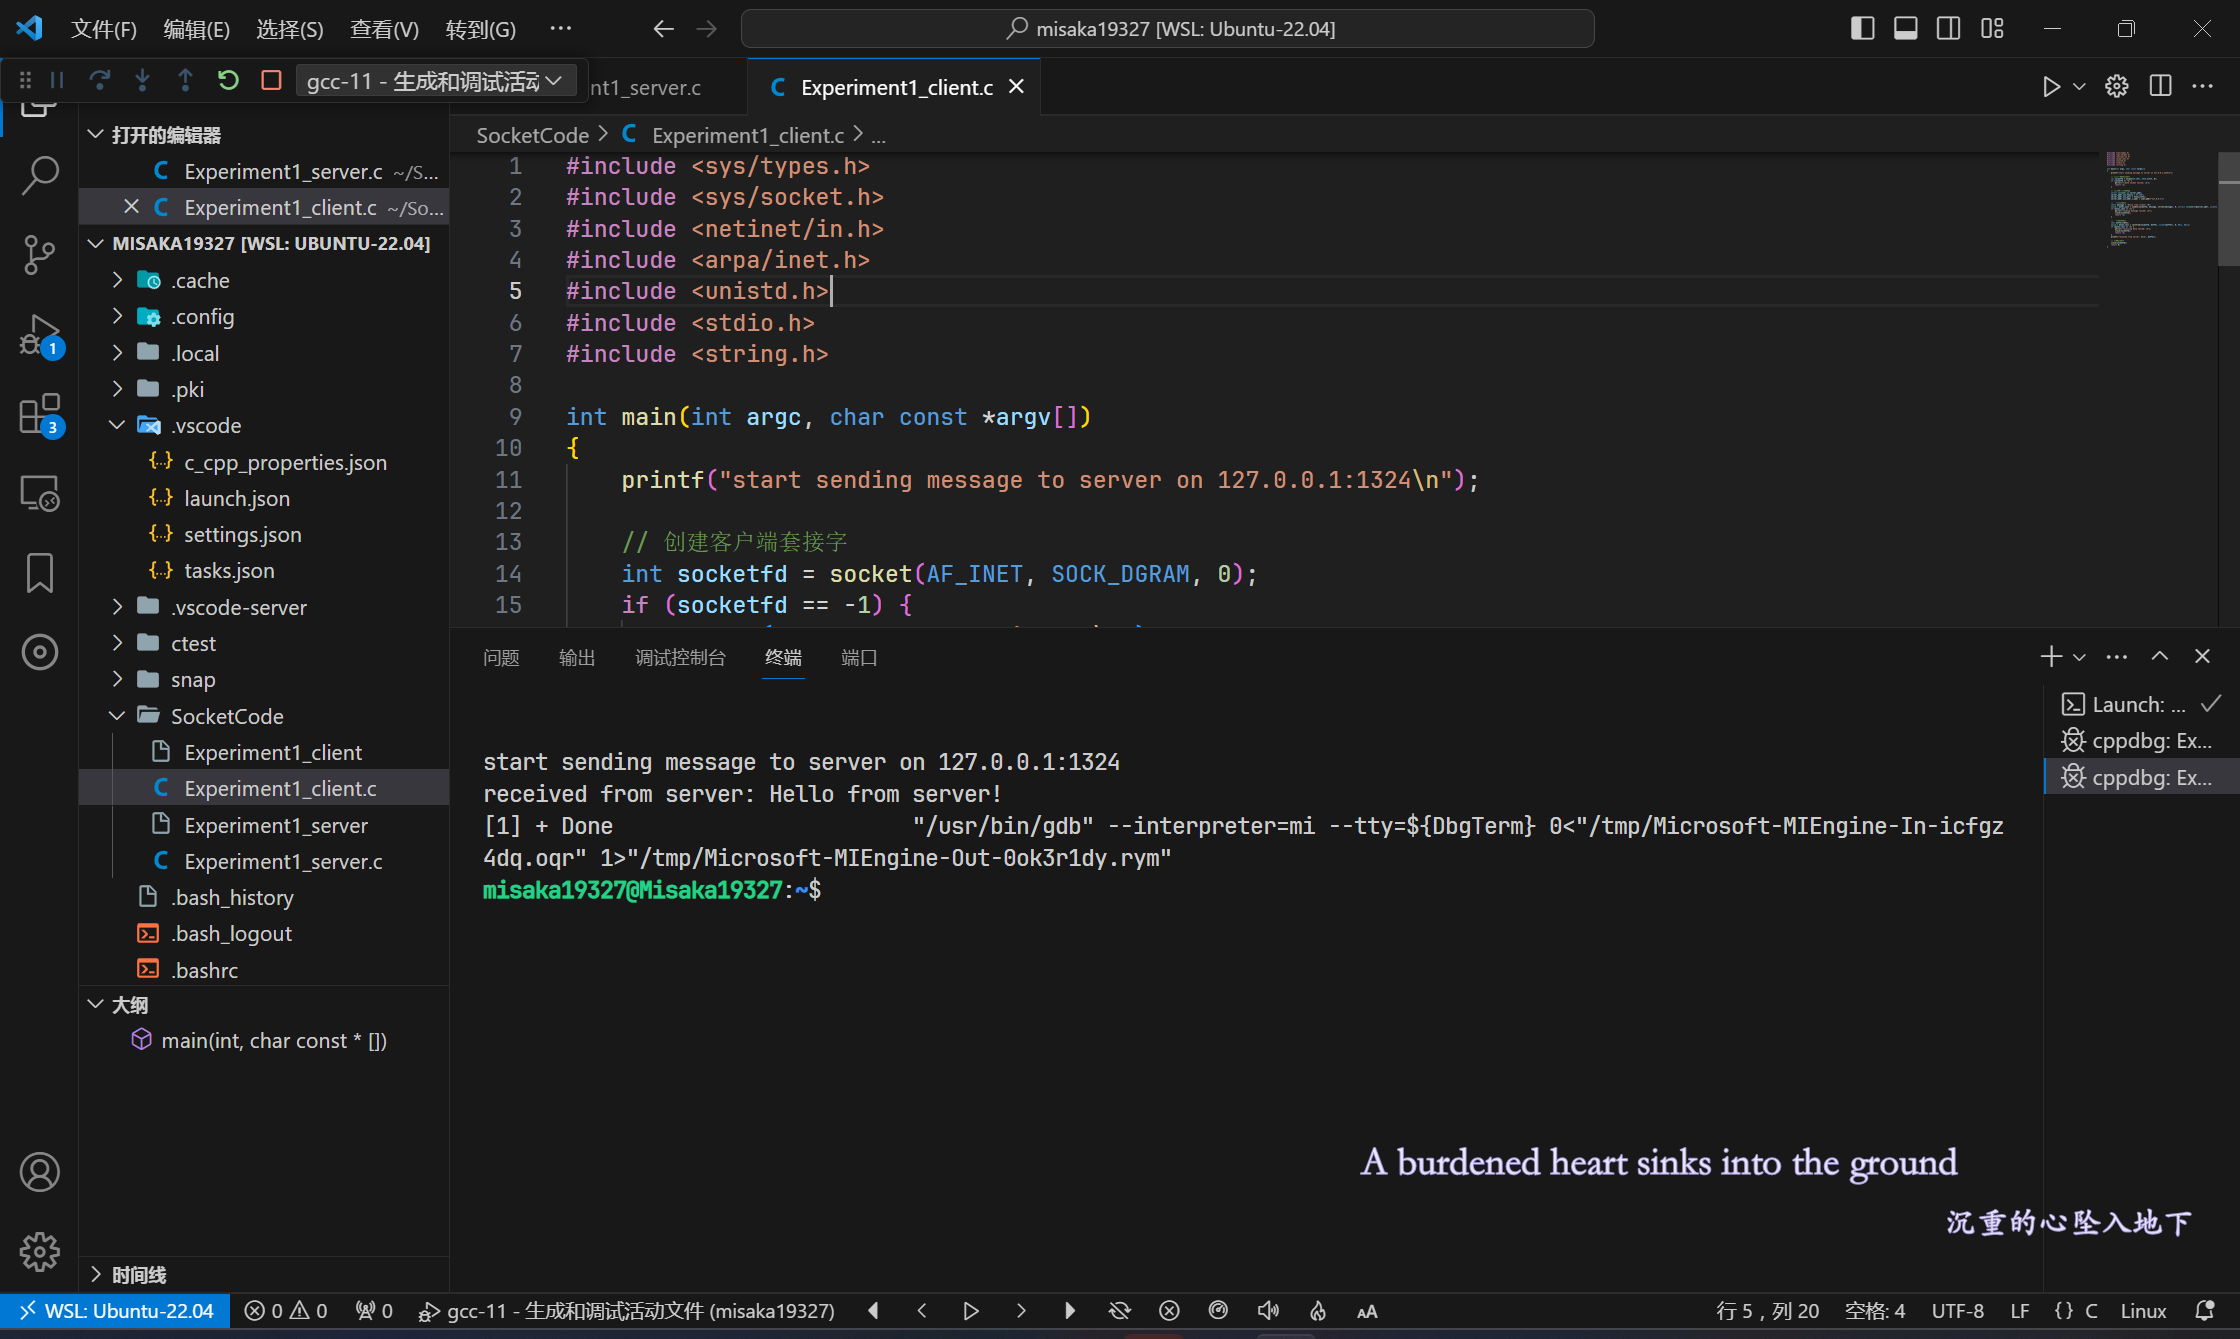Open the Search view in activity bar
Screen dimensions: 2240x1339
pyautogui.click(x=40, y=174)
